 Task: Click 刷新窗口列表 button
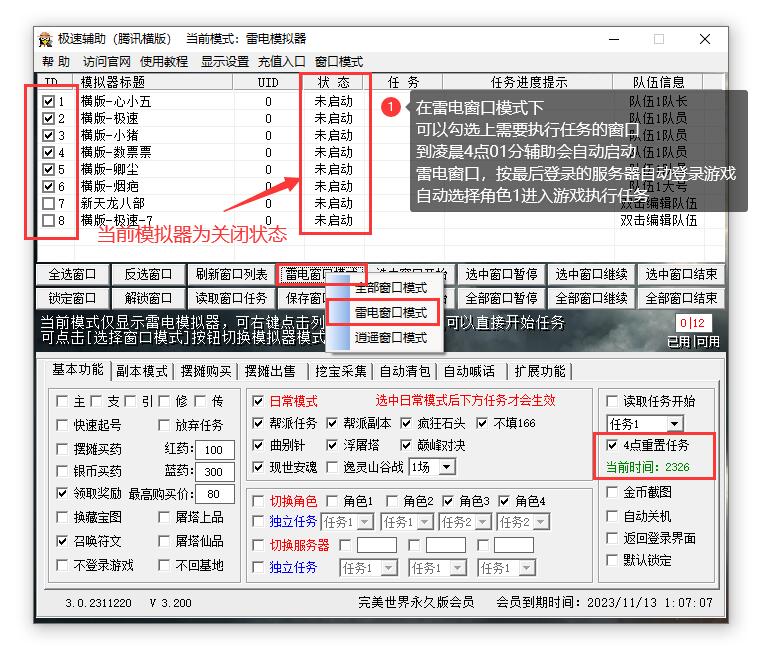tap(231, 274)
